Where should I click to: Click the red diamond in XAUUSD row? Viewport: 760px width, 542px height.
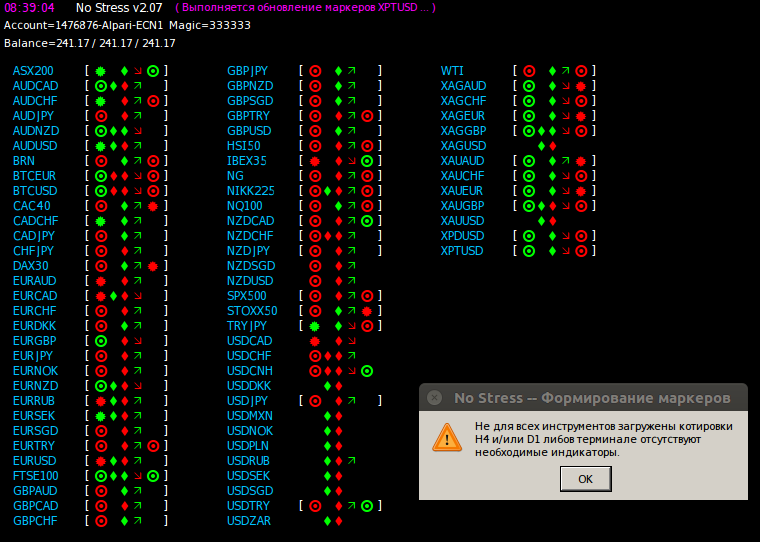pos(553,221)
